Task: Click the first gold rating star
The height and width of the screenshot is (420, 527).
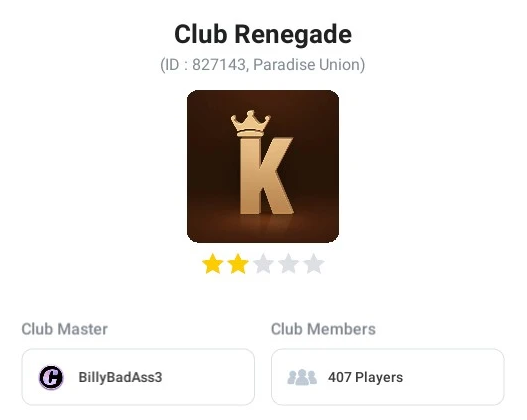Action: 213,264
